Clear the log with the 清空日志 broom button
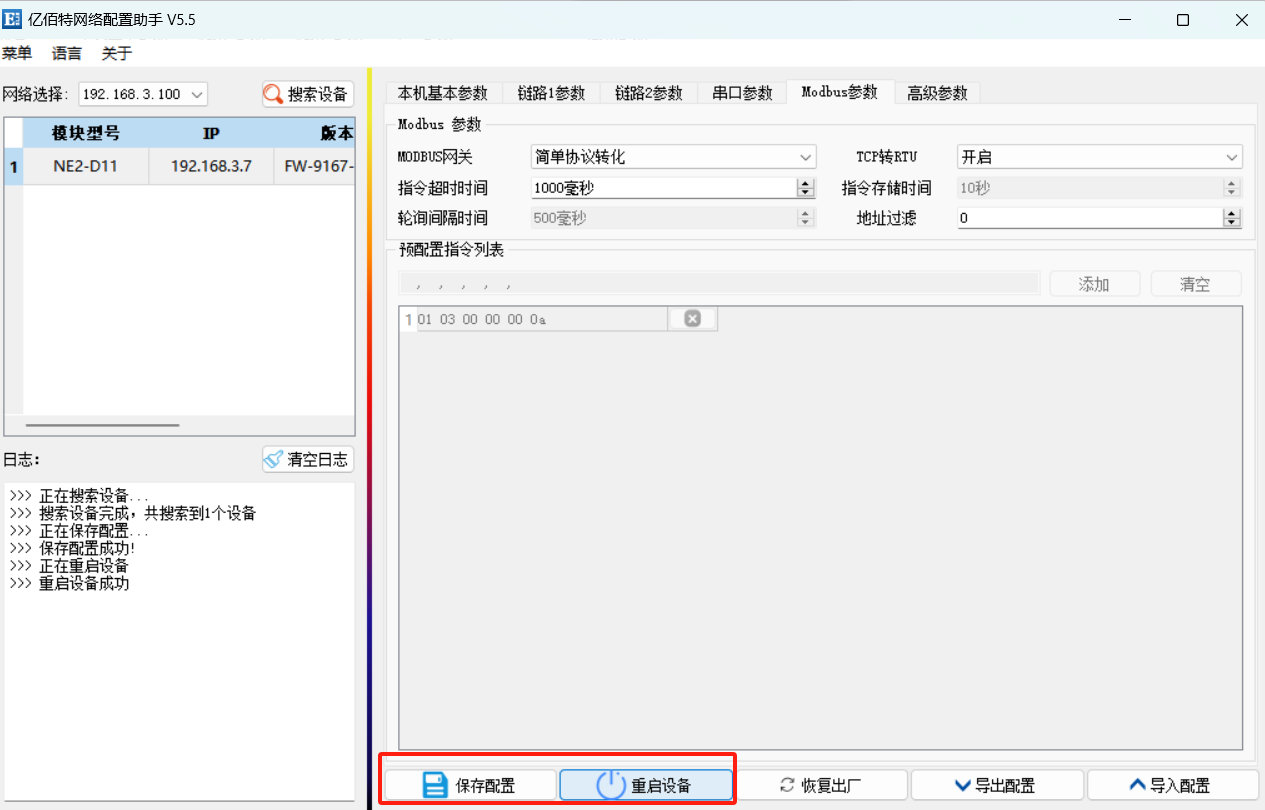The width and height of the screenshot is (1265, 810). [307, 460]
